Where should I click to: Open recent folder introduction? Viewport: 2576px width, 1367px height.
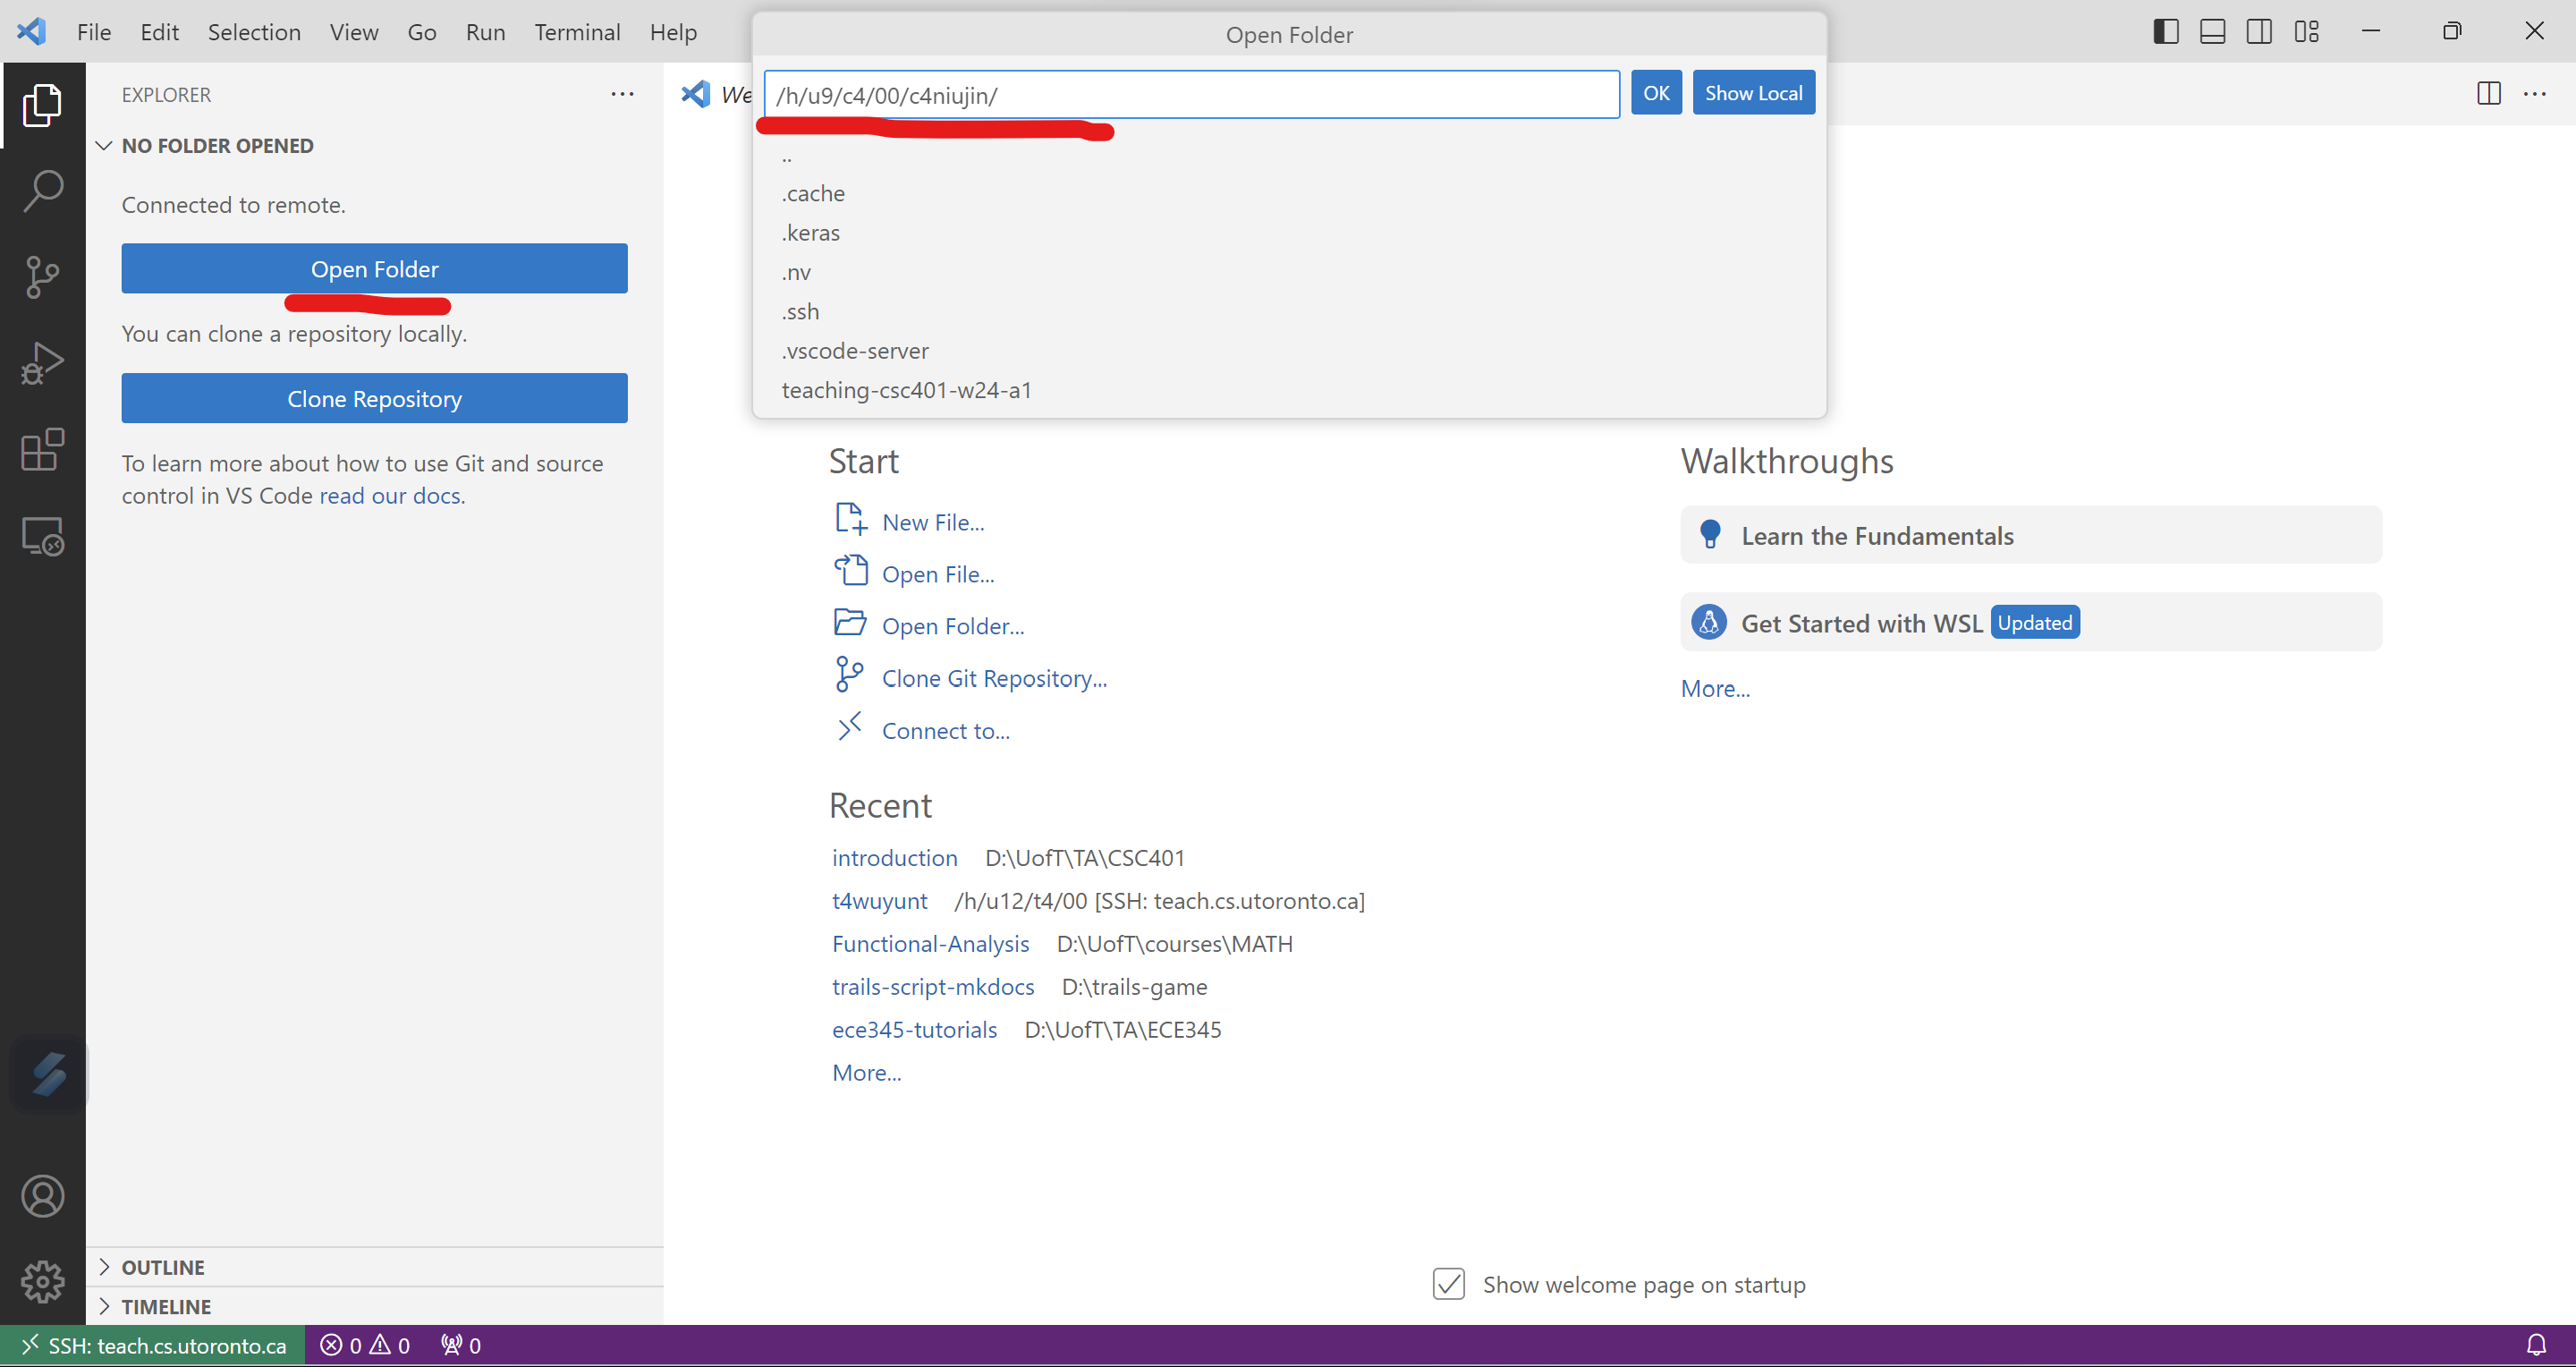[x=894, y=858]
